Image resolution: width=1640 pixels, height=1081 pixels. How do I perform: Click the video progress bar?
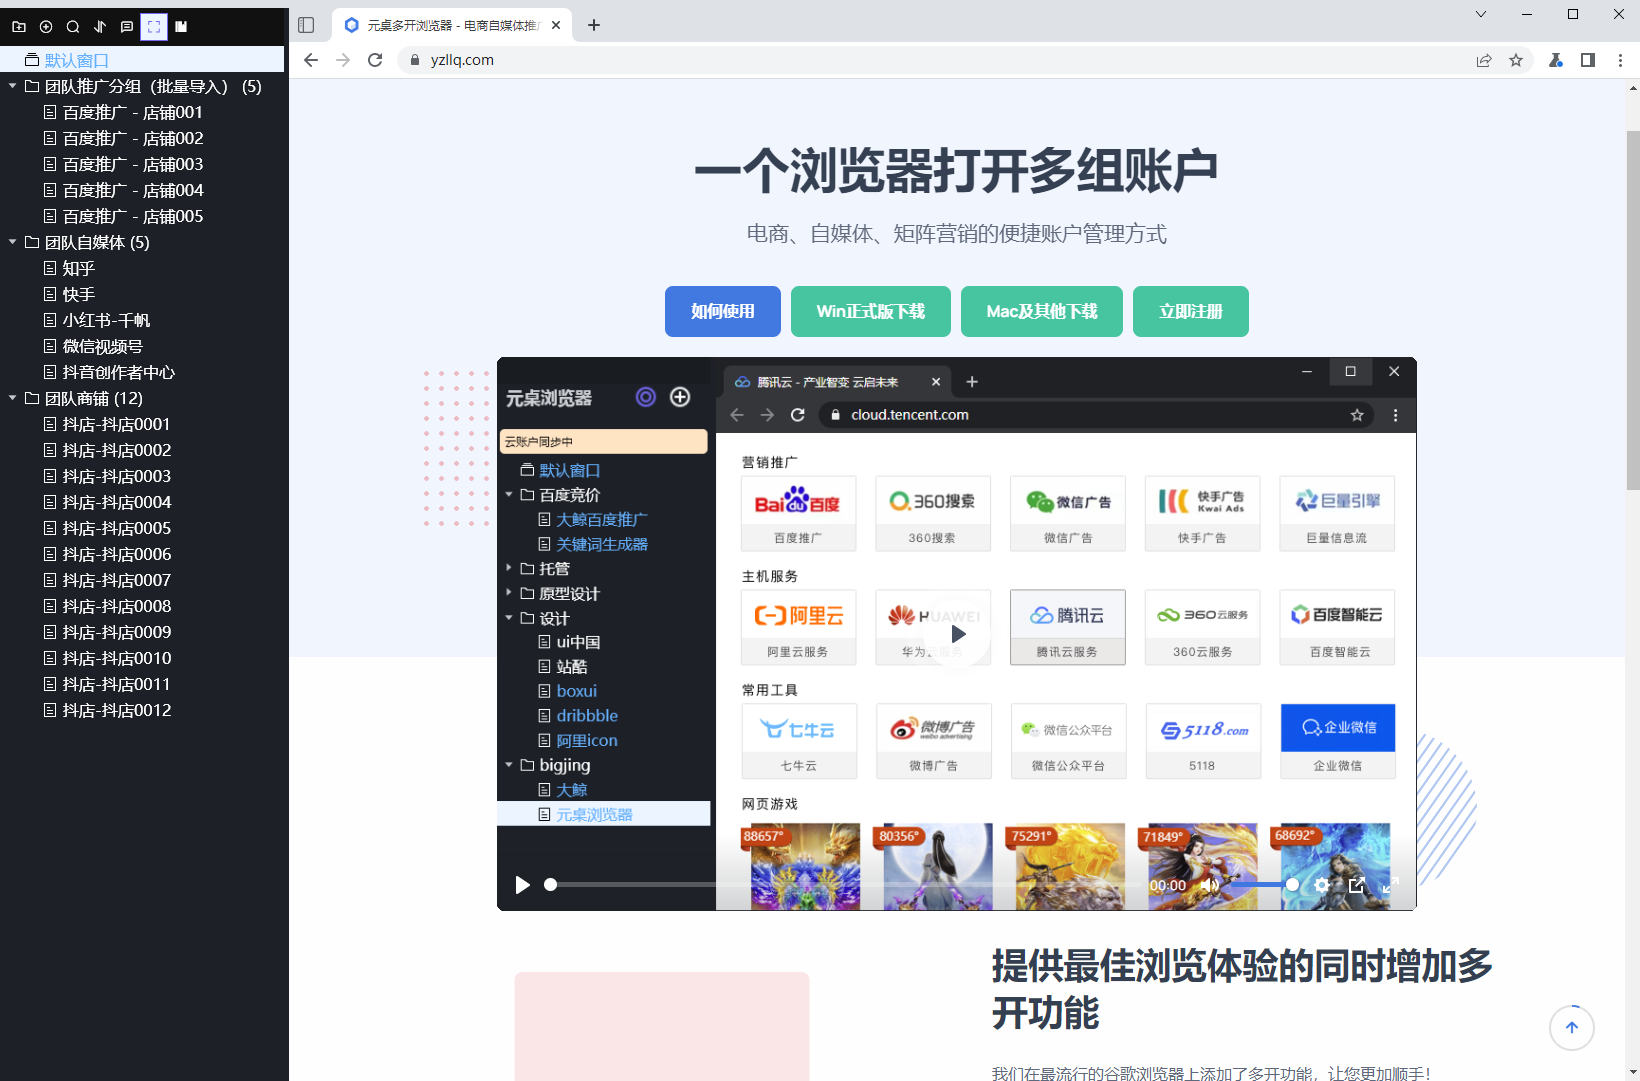pyautogui.click(x=845, y=885)
